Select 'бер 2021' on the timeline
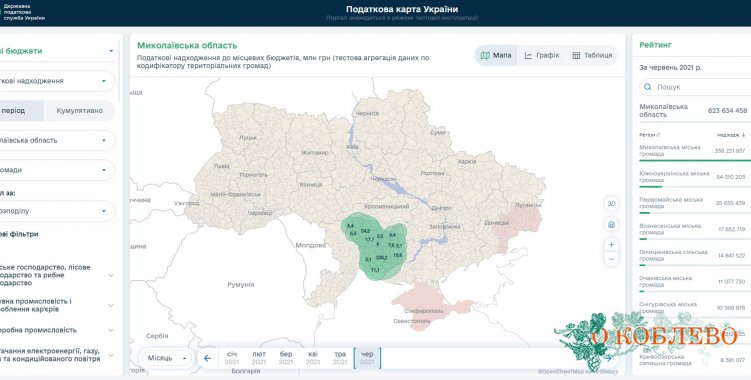Screen dimensions: 751x380 286,358
